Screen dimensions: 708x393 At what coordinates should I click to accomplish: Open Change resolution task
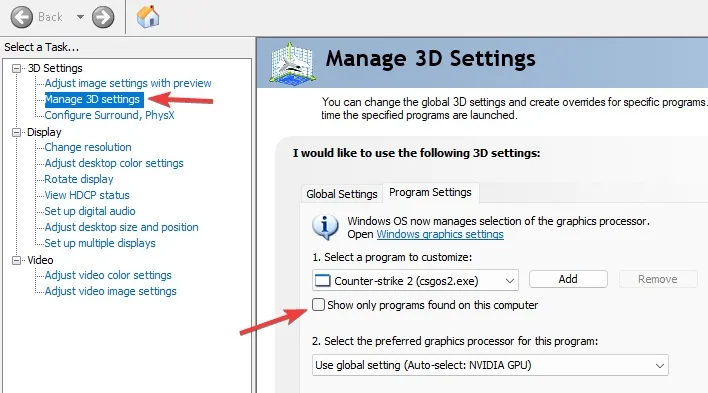click(88, 147)
